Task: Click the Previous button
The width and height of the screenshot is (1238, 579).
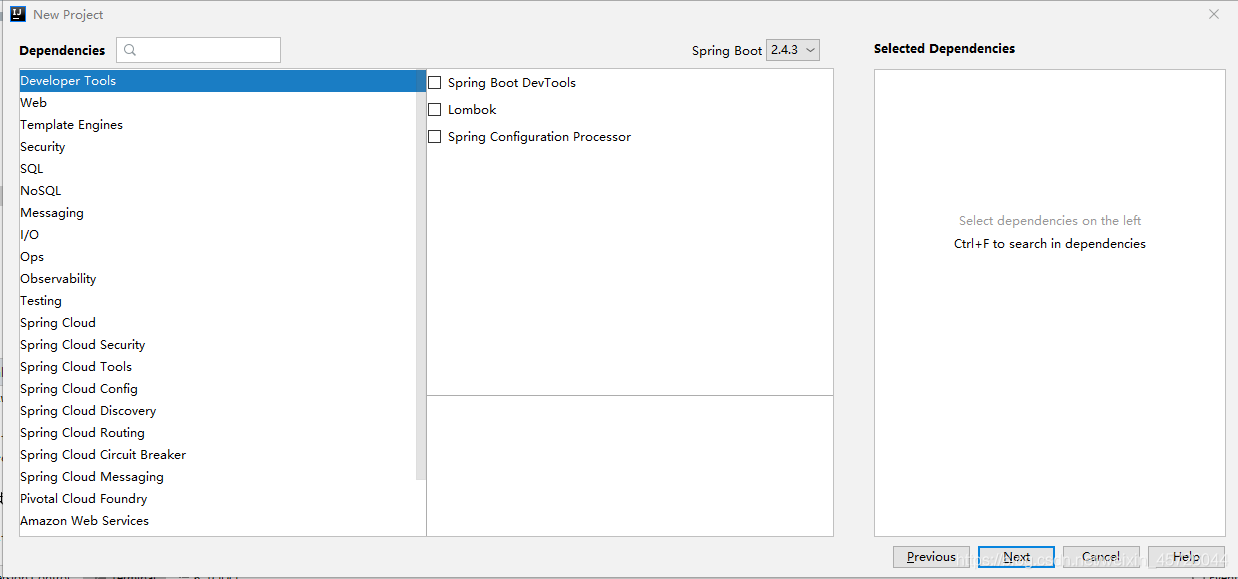Action: 931,557
